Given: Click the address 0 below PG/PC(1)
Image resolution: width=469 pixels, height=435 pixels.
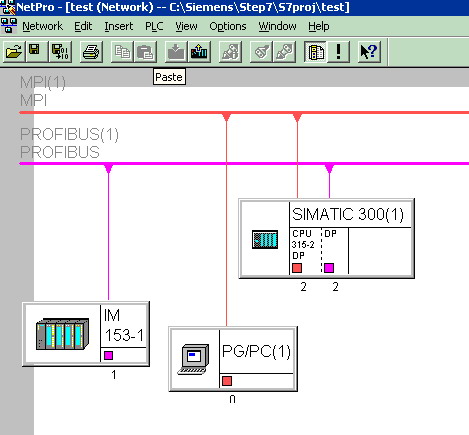Looking at the screenshot, I should [232, 399].
